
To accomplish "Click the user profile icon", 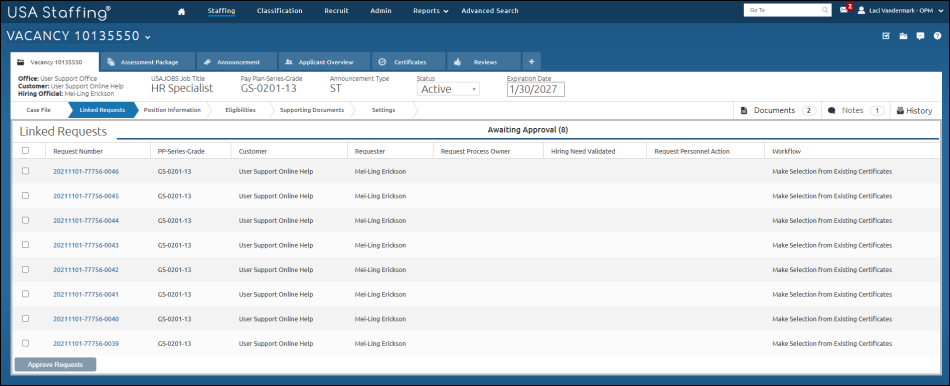I will pos(861,10).
